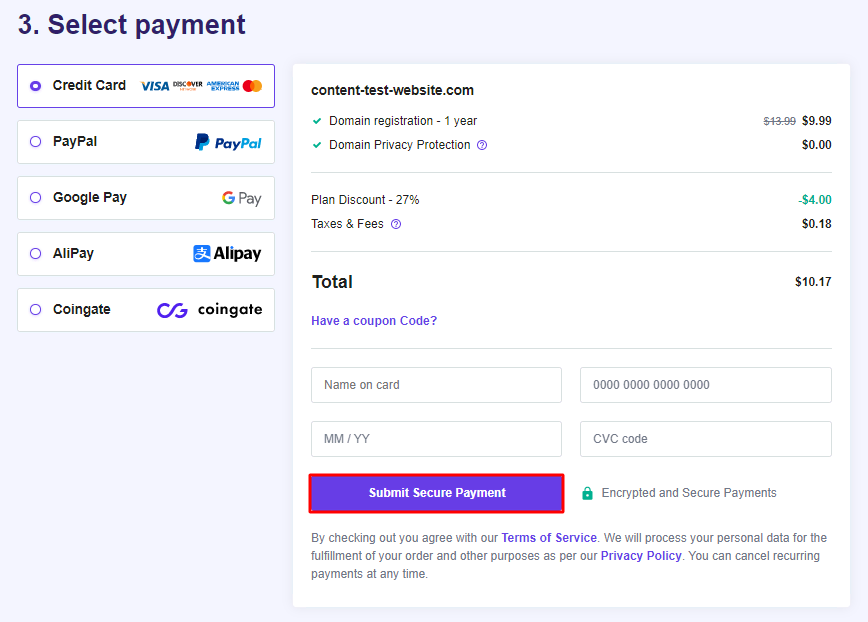868x622 pixels.
Task: Click the Coingate logo
Action: (210, 310)
